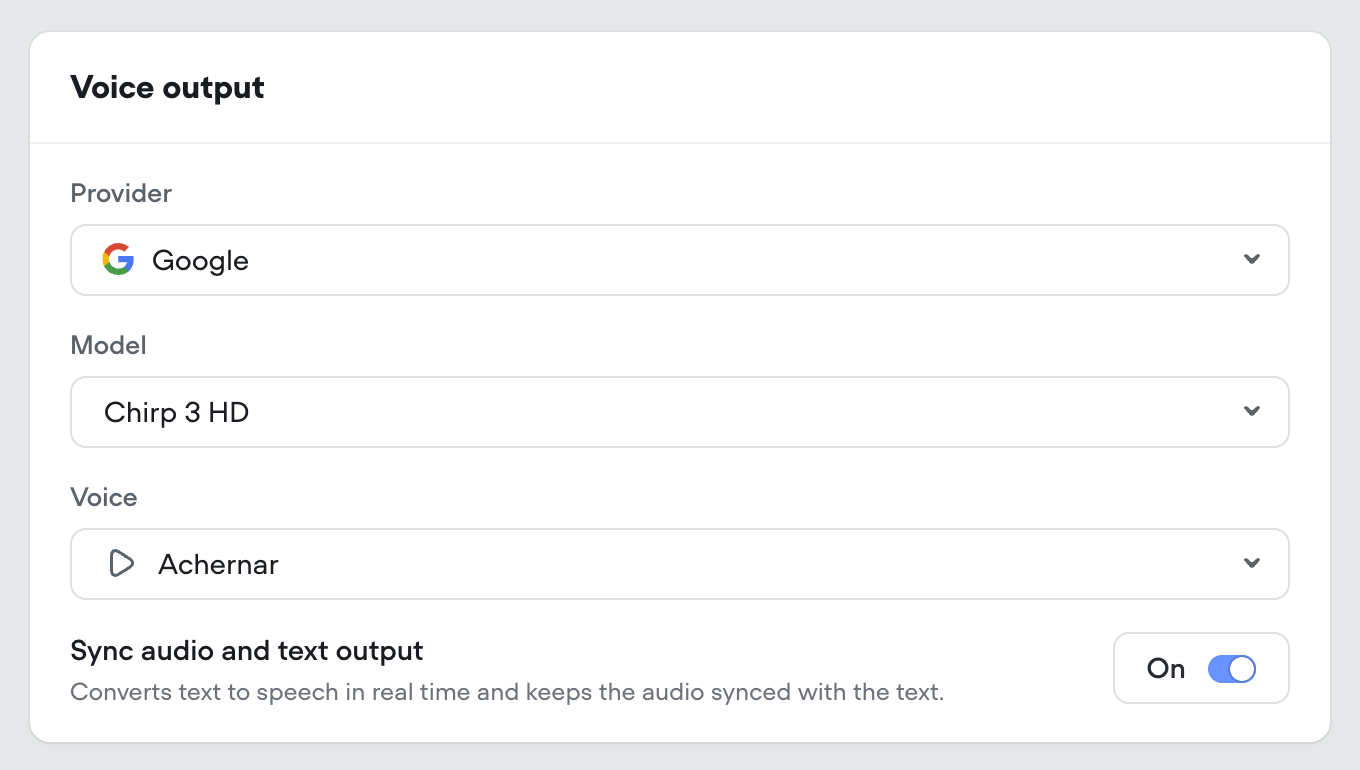This screenshot has height=770, width=1360.
Task: Click the Google logo icon in Provider
Action: pos(118,260)
